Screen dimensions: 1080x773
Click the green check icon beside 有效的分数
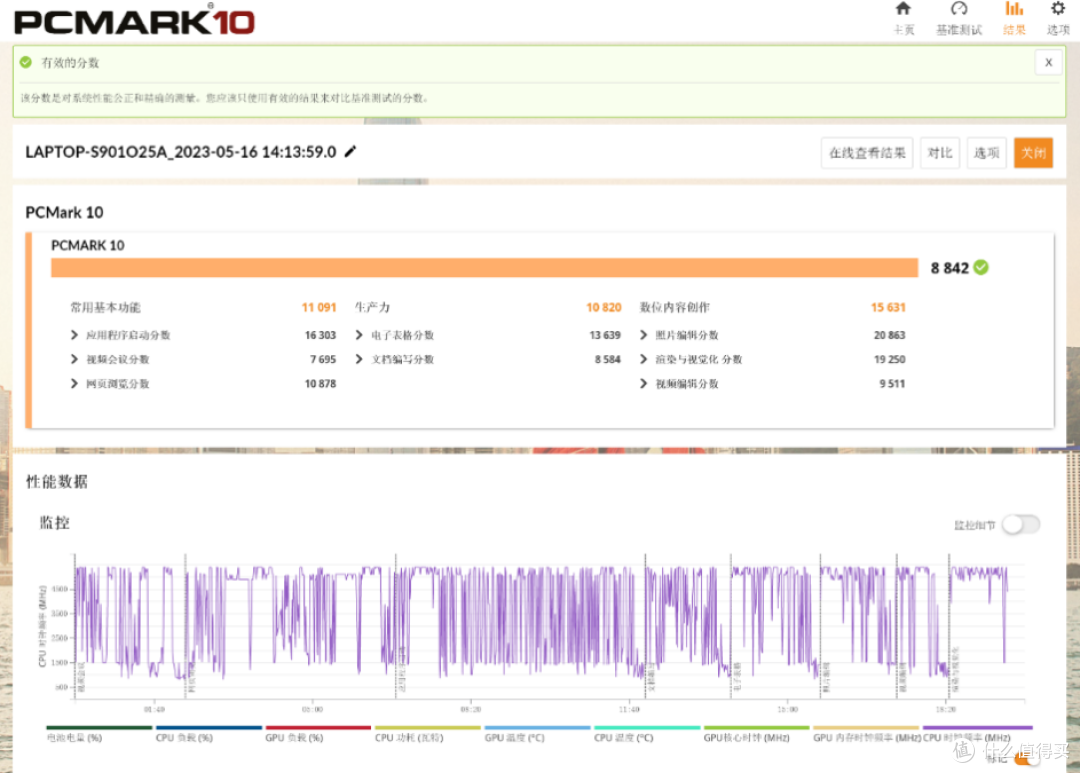[25, 63]
